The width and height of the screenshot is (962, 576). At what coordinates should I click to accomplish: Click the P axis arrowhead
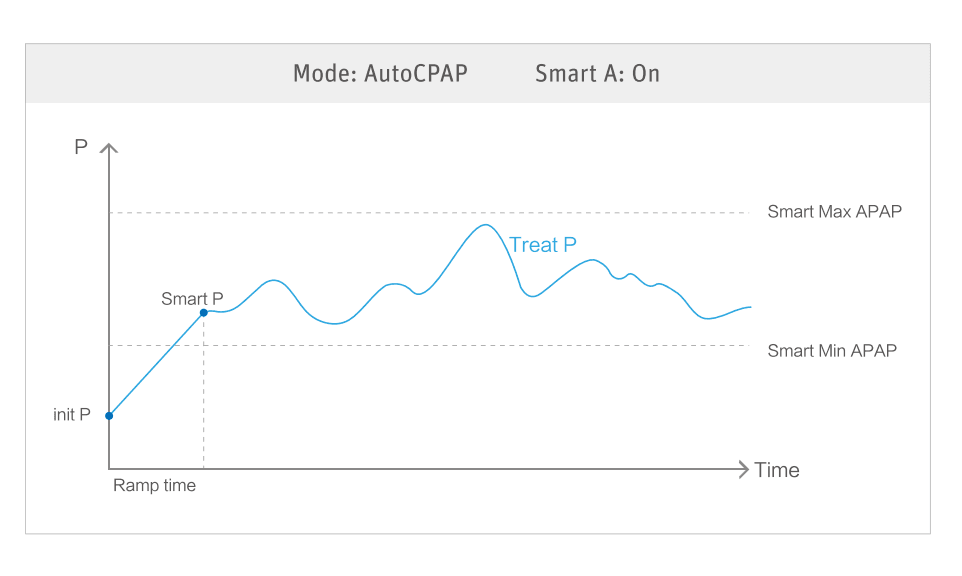click(109, 149)
